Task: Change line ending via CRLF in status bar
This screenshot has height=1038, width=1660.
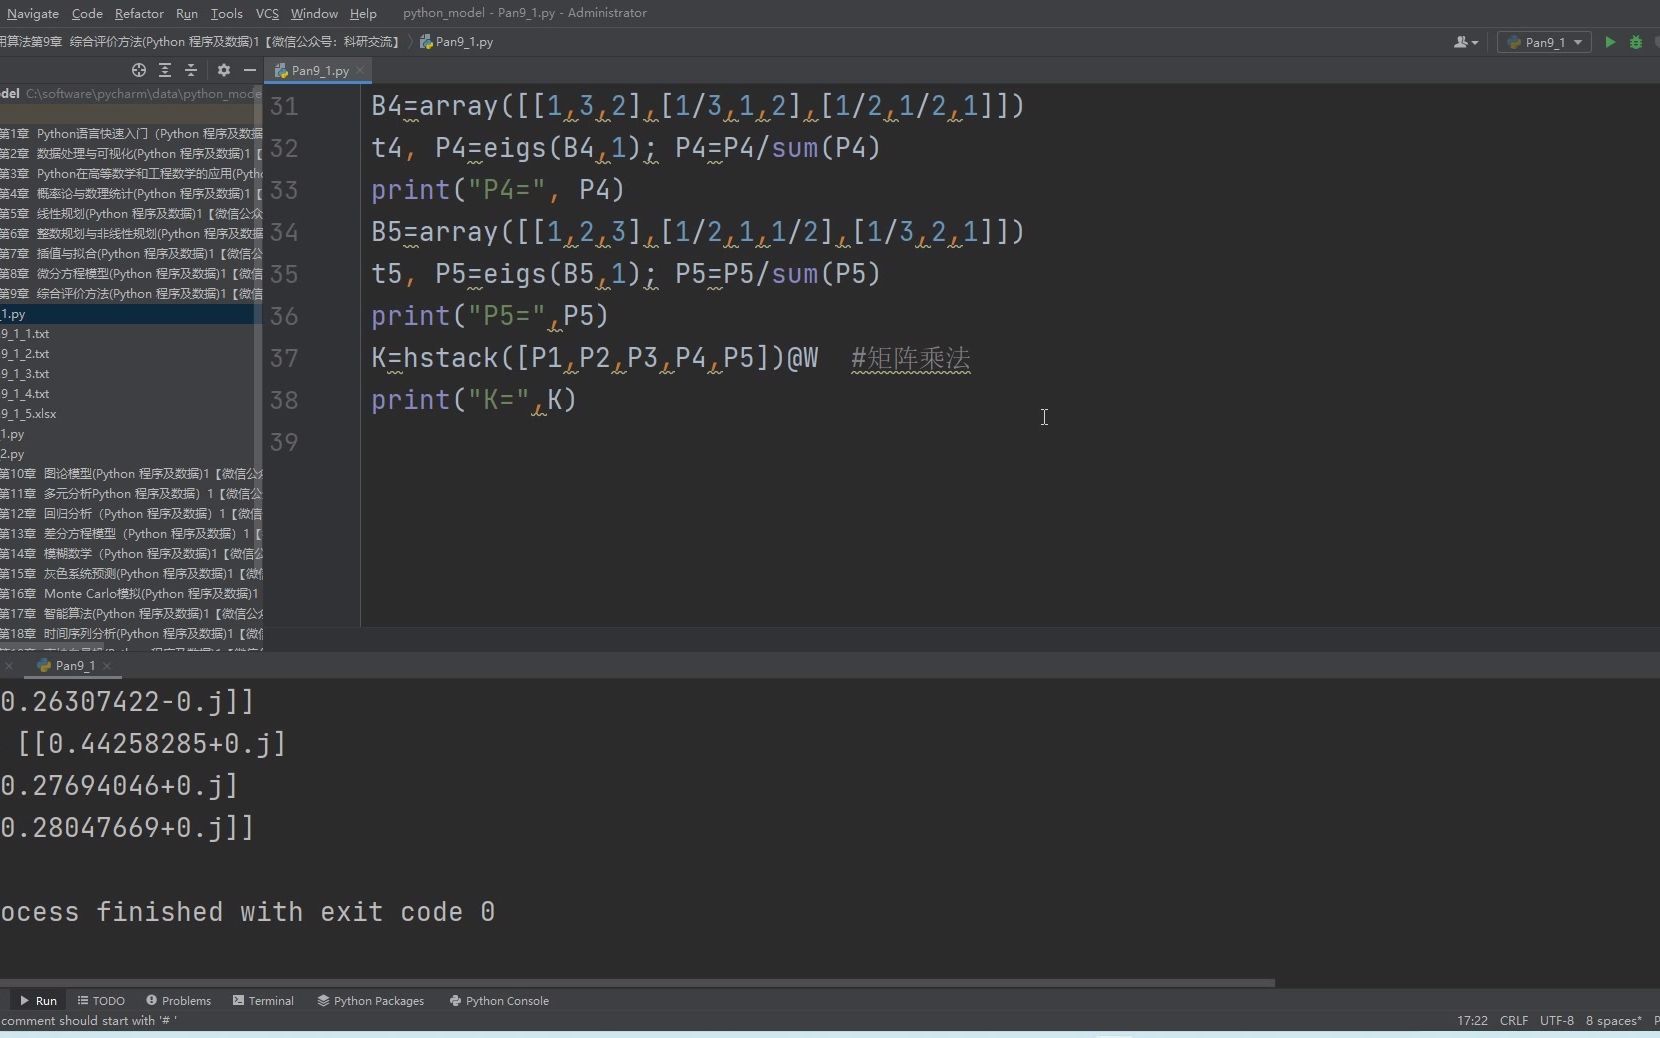Action: [x=1514, y=1021]
